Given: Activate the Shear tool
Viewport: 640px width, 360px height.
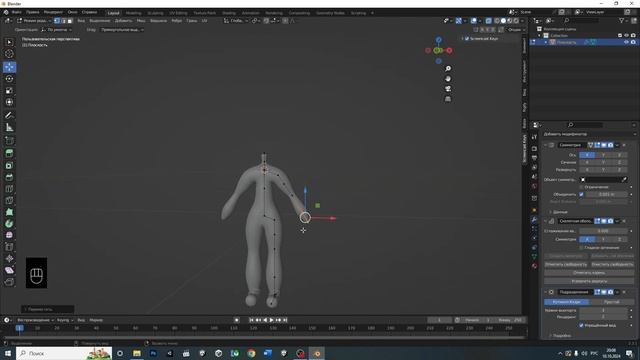Looking at the screenshot, I should pos(9,270).
